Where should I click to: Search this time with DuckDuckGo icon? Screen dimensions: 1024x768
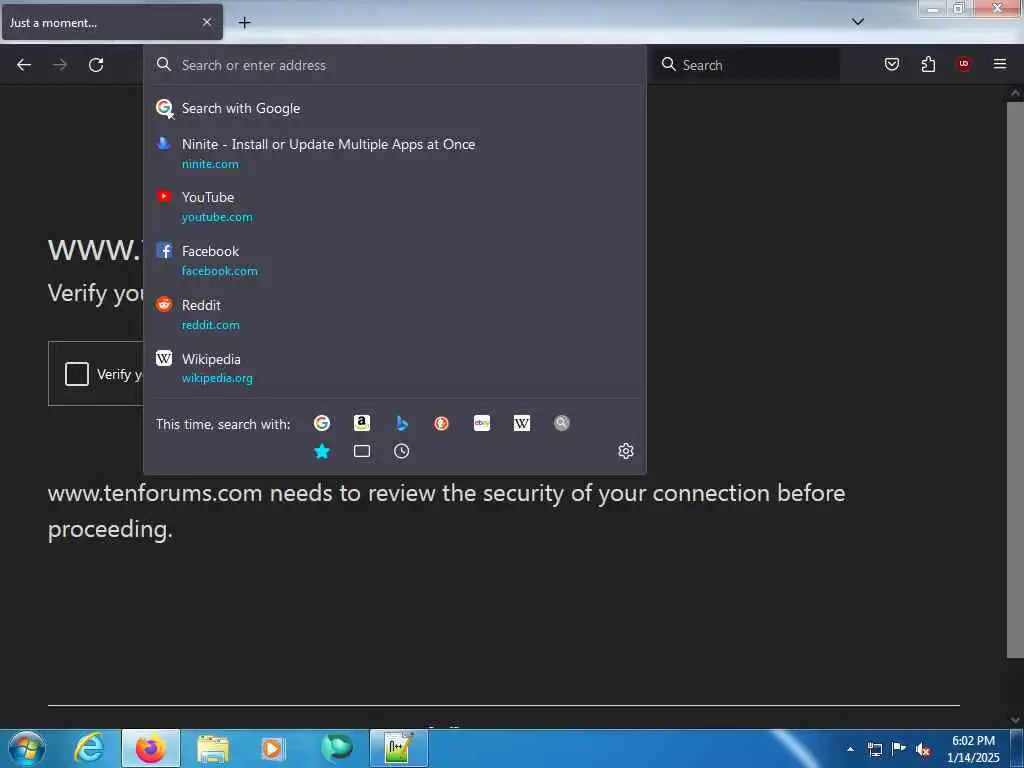tap(441, 423)
